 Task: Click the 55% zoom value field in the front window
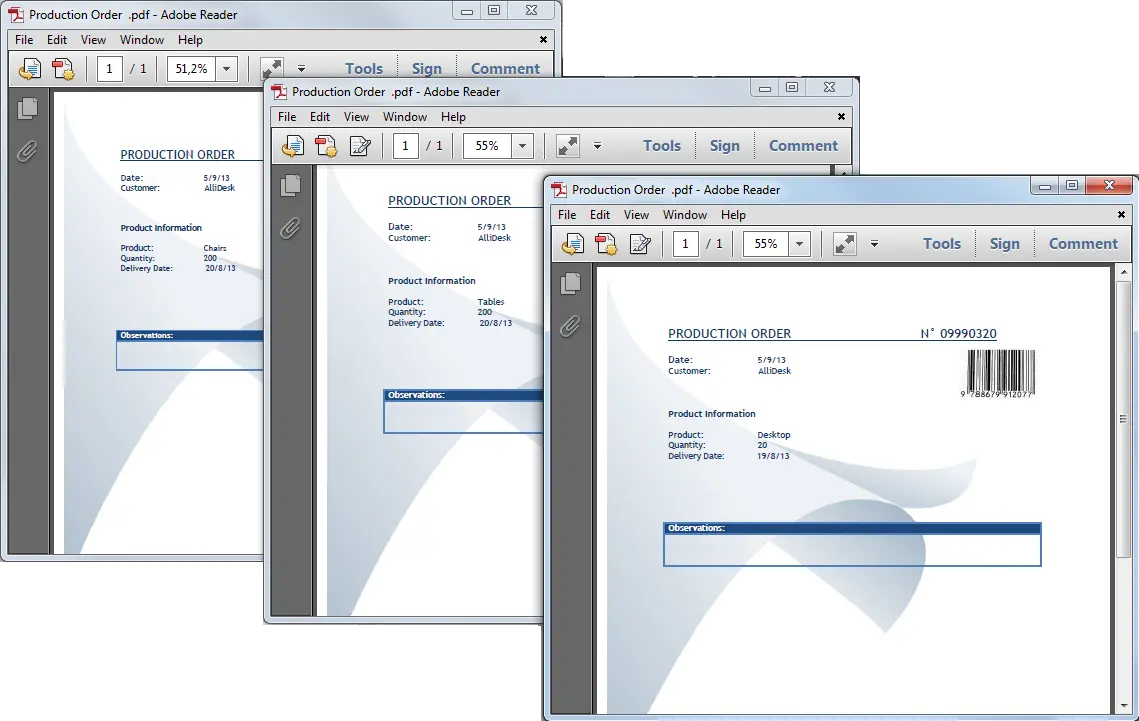coord(766,244)
